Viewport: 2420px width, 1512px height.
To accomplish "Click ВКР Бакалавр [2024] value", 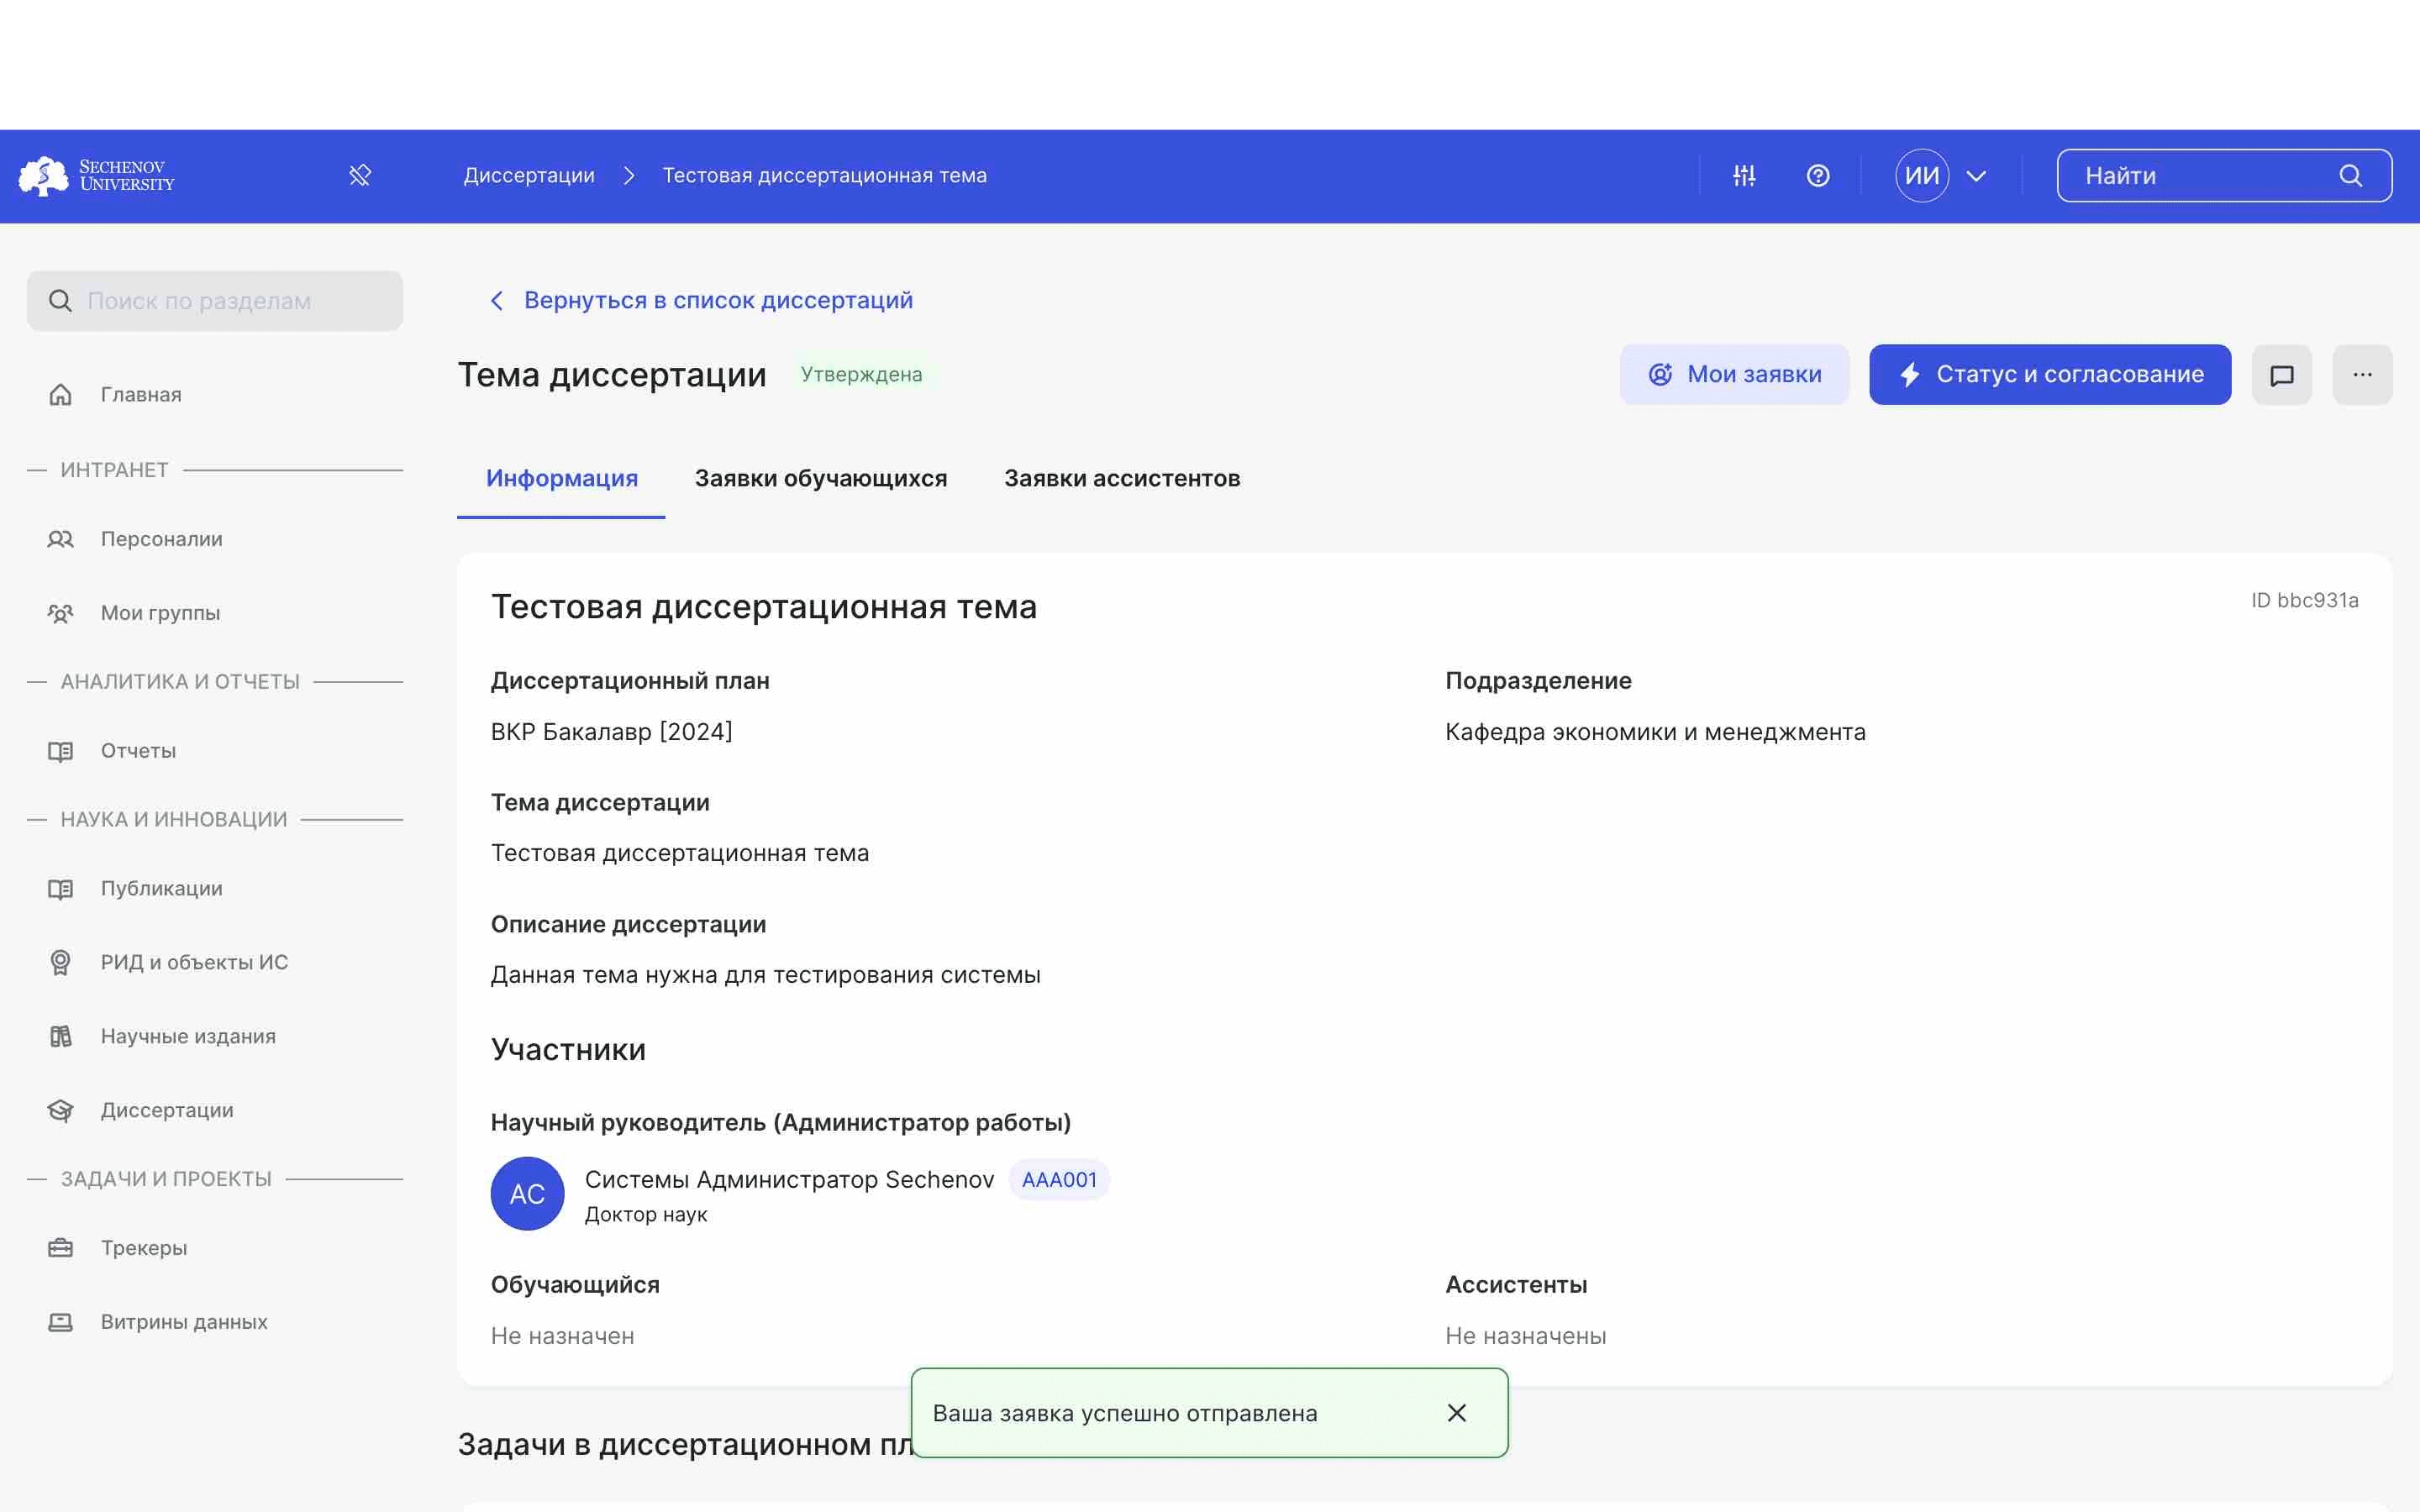I will tap(611, 732).
